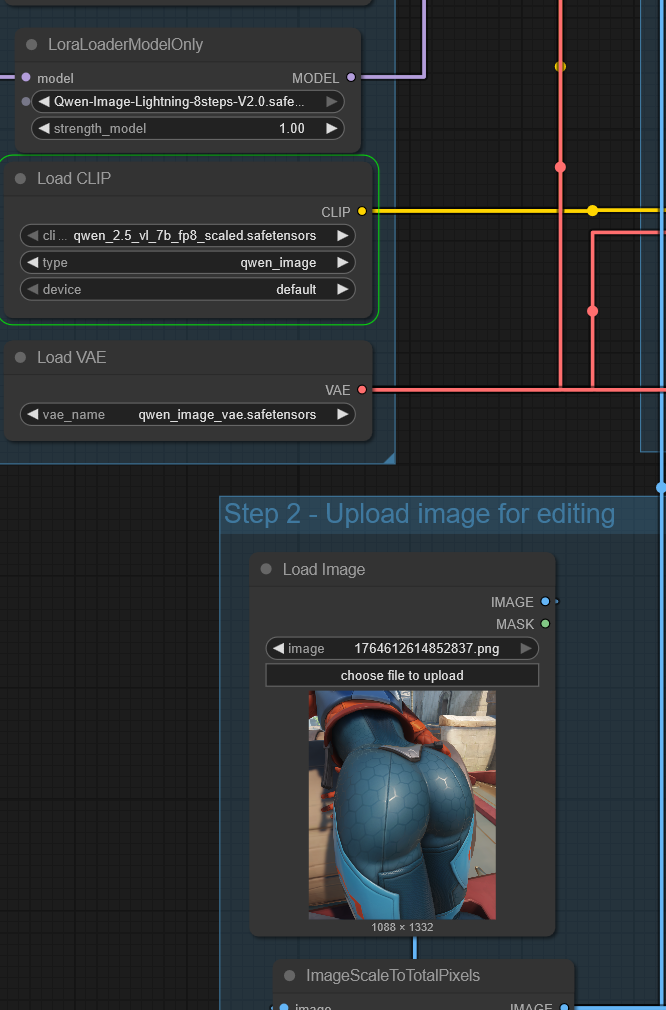Click the 1088 × 1332 dimensions label
Image resolution: width=666 pixels, height=1010 pixels.
point(402,928)
